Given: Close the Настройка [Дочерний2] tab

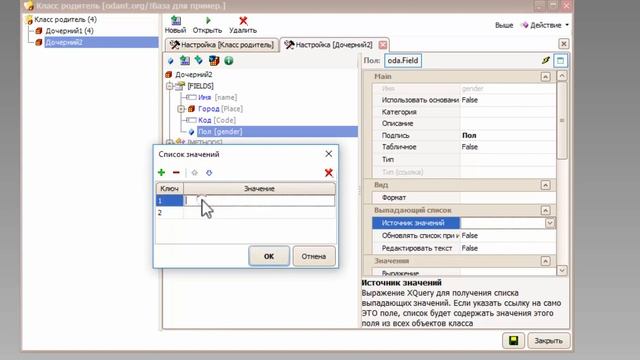Looking at the screenshot, I should point(382,45).
